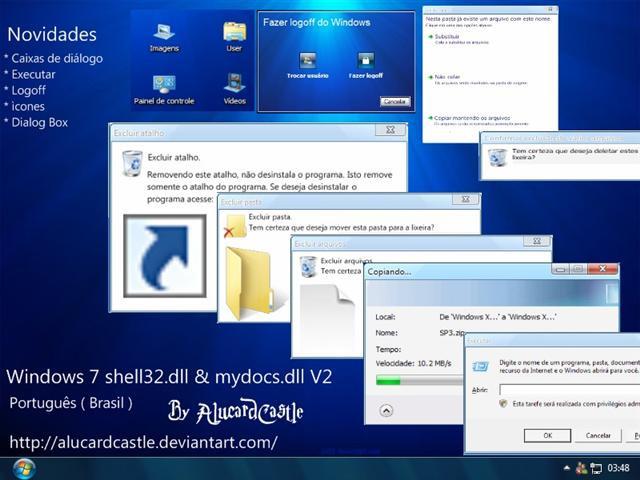Screen dimensions: 640x480
Task: Open the Windows Start orb
Action: 24,469
